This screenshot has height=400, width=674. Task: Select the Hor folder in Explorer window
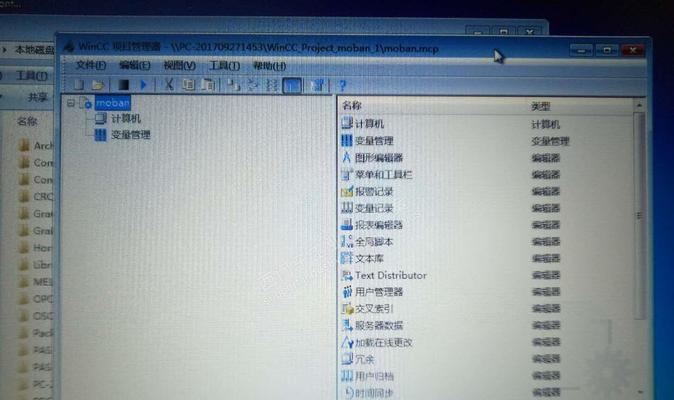point(36,247)
